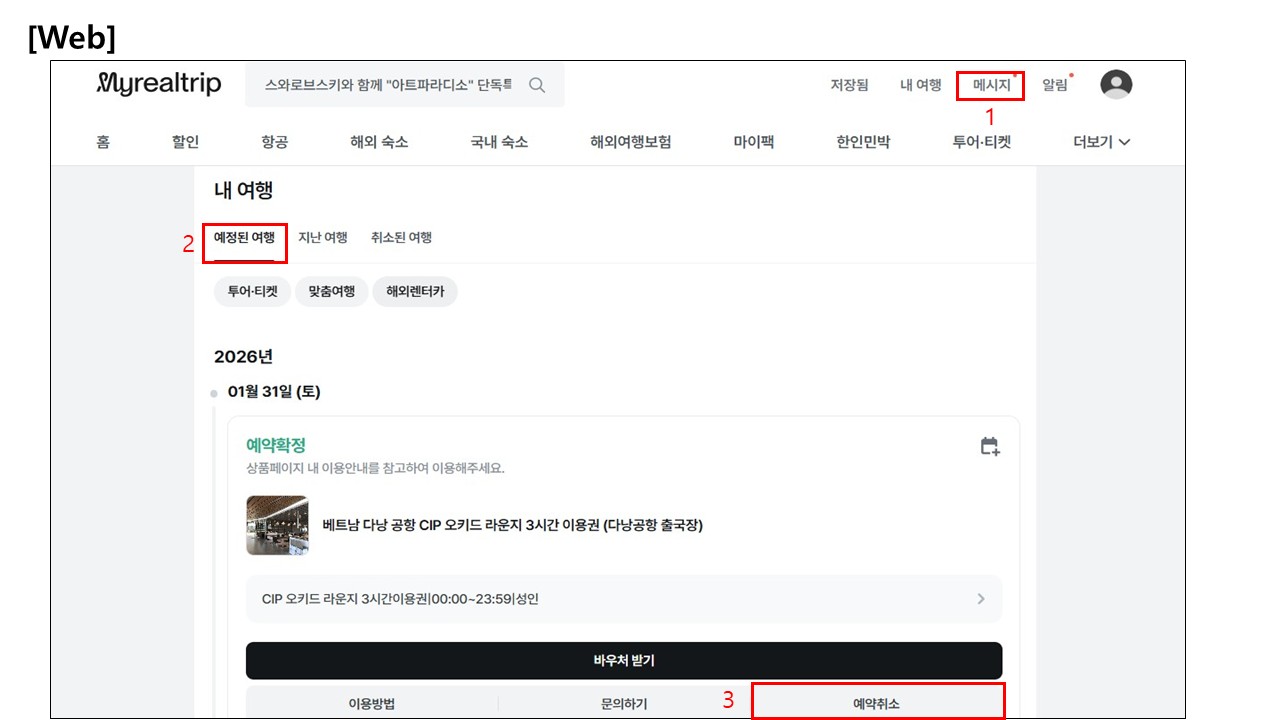The width and height of the screenshot is (1280, 720).
Task: Switch to 지난 여행 tab
Action: pyautogui.click(x=323, y=237)
